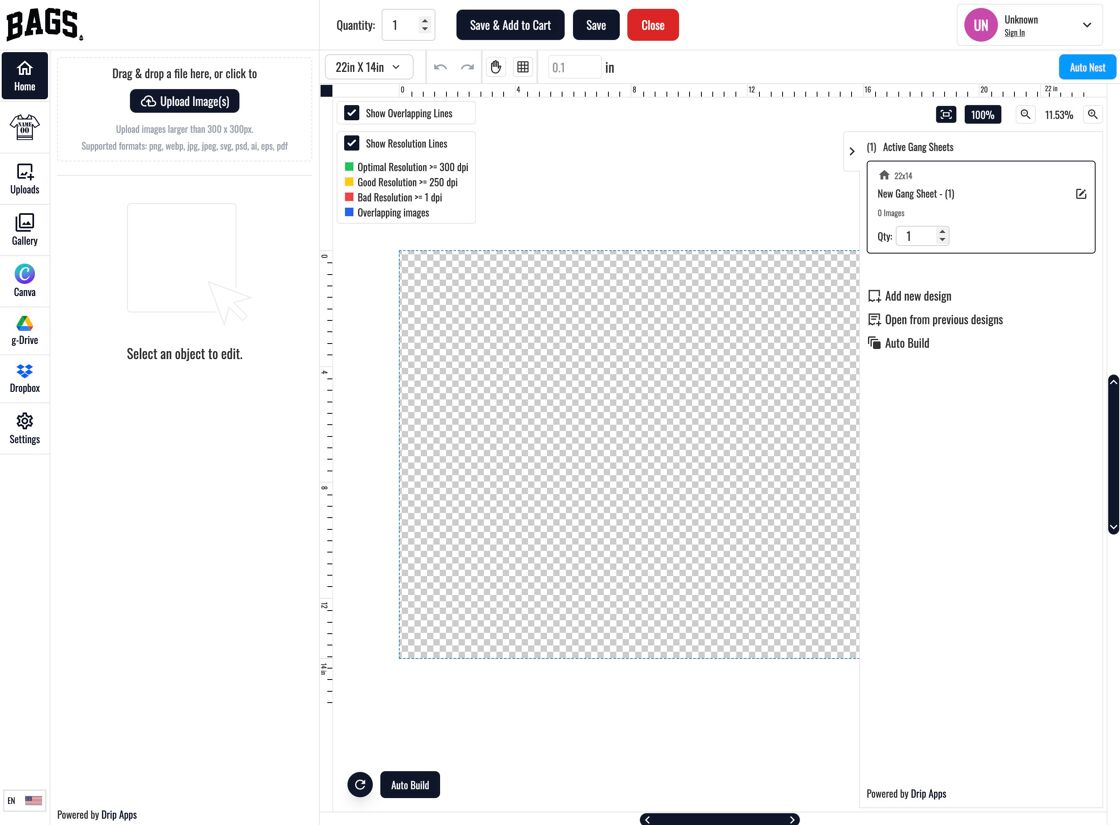Increase the gang sheet Qty stepper
Viewport: 1120px width, 825px height.
942,231
